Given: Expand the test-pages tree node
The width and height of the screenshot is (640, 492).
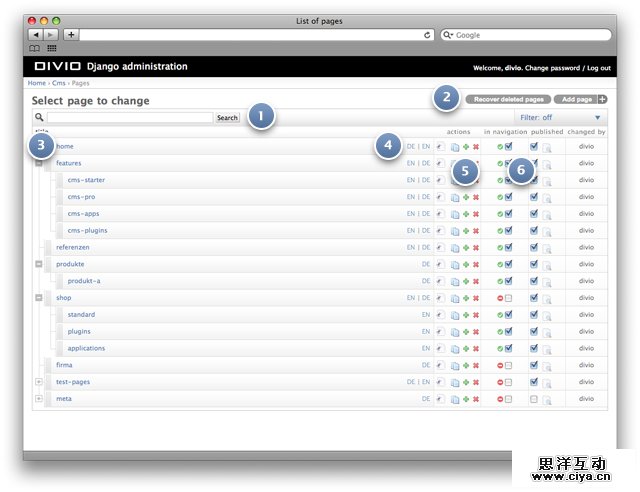Looking at the screenshot, I should [x=39, y=382].
